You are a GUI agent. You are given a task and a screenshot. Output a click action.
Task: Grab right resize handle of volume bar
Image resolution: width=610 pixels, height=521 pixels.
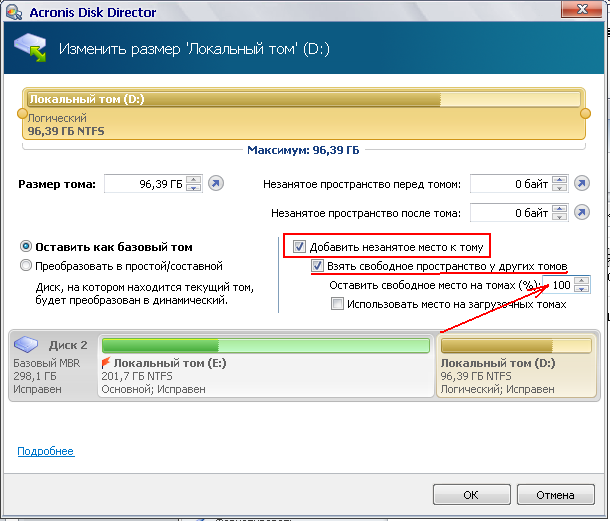[585, 114]
